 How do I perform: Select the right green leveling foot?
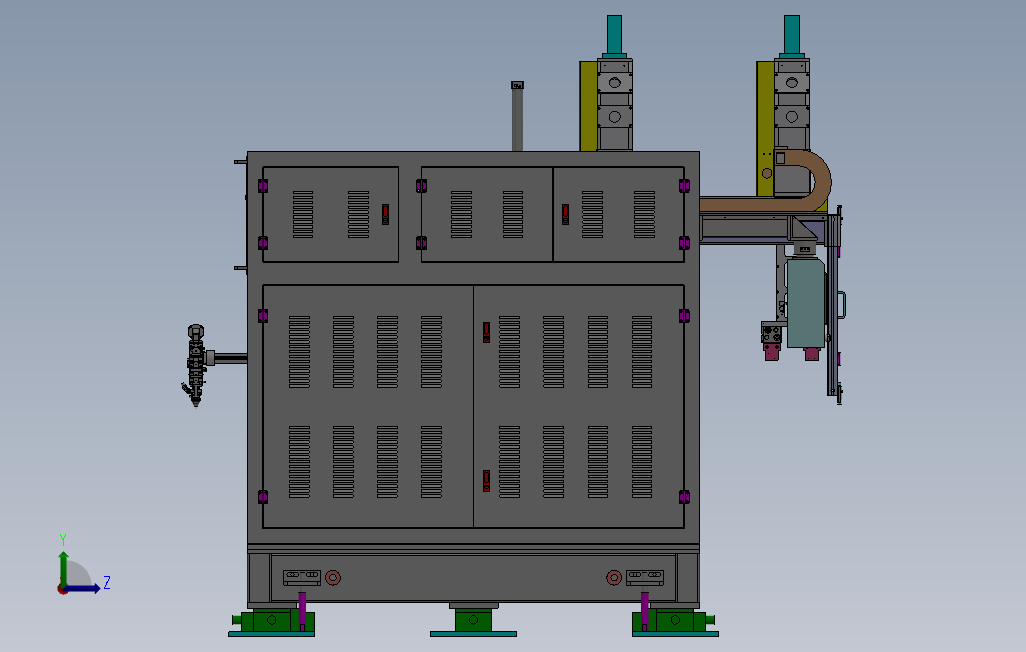674,619
